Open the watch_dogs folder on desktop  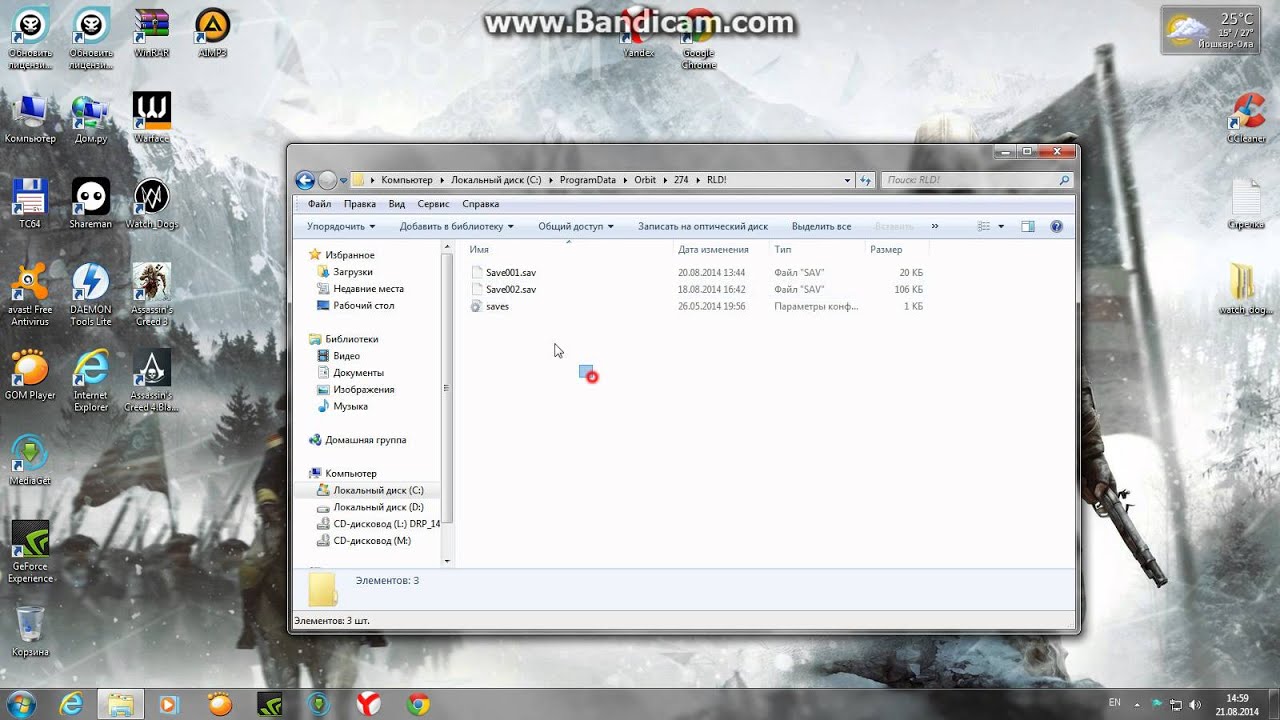(x=1246, y=290)
